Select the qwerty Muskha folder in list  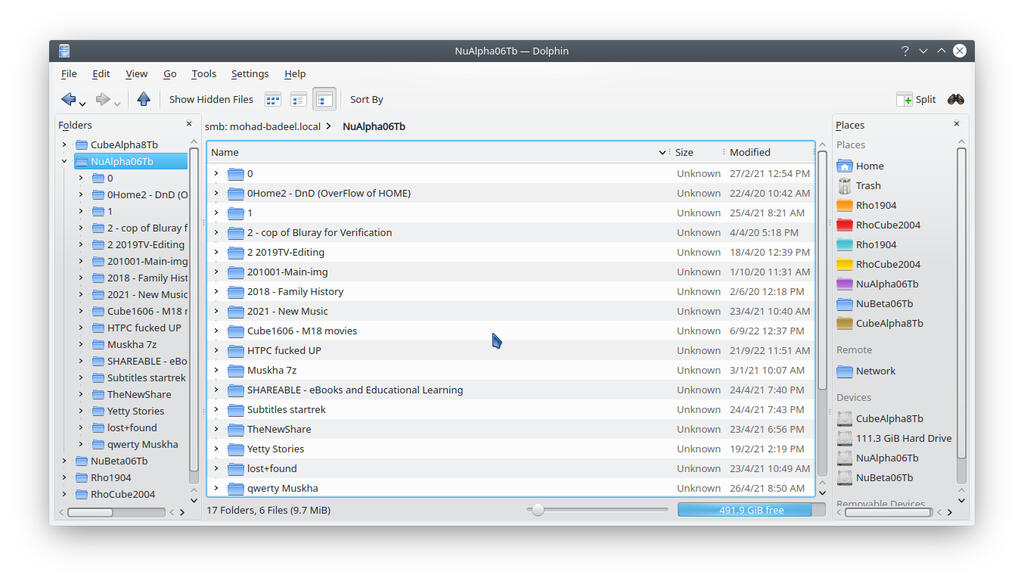[282, 488]
